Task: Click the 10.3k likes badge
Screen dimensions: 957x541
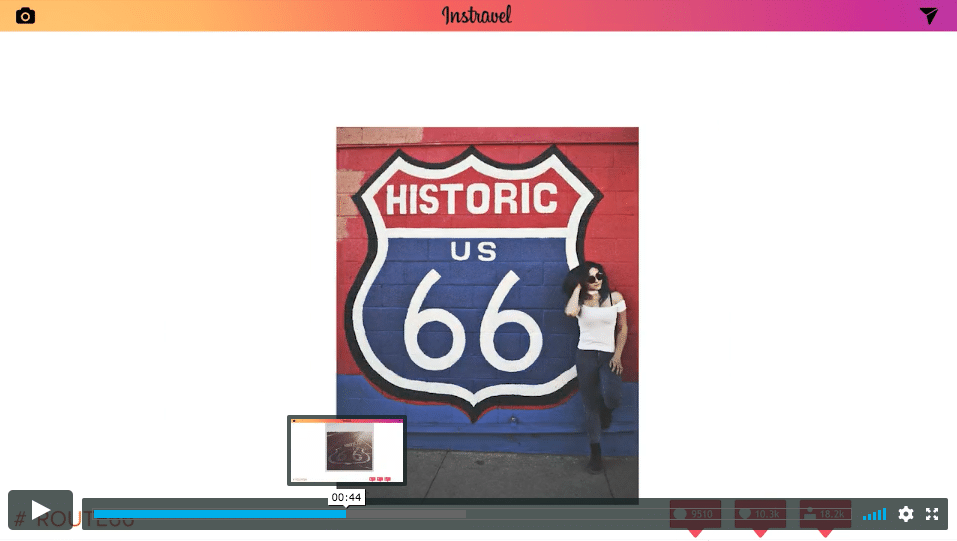Action: coord(760,514)
